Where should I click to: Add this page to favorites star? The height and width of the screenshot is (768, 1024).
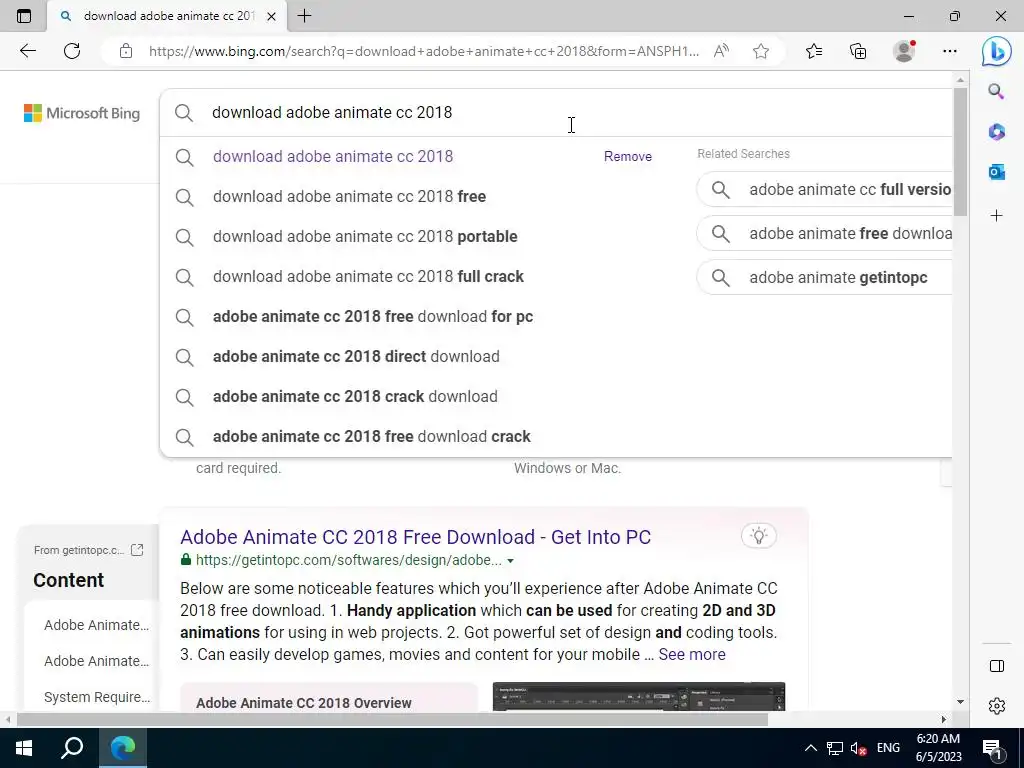click(761, 51)
